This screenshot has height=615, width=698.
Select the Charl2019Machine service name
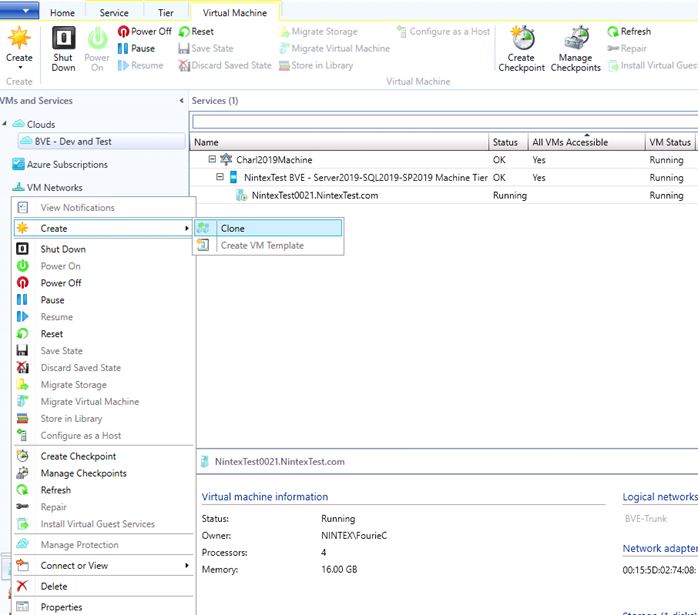(274, 160)
